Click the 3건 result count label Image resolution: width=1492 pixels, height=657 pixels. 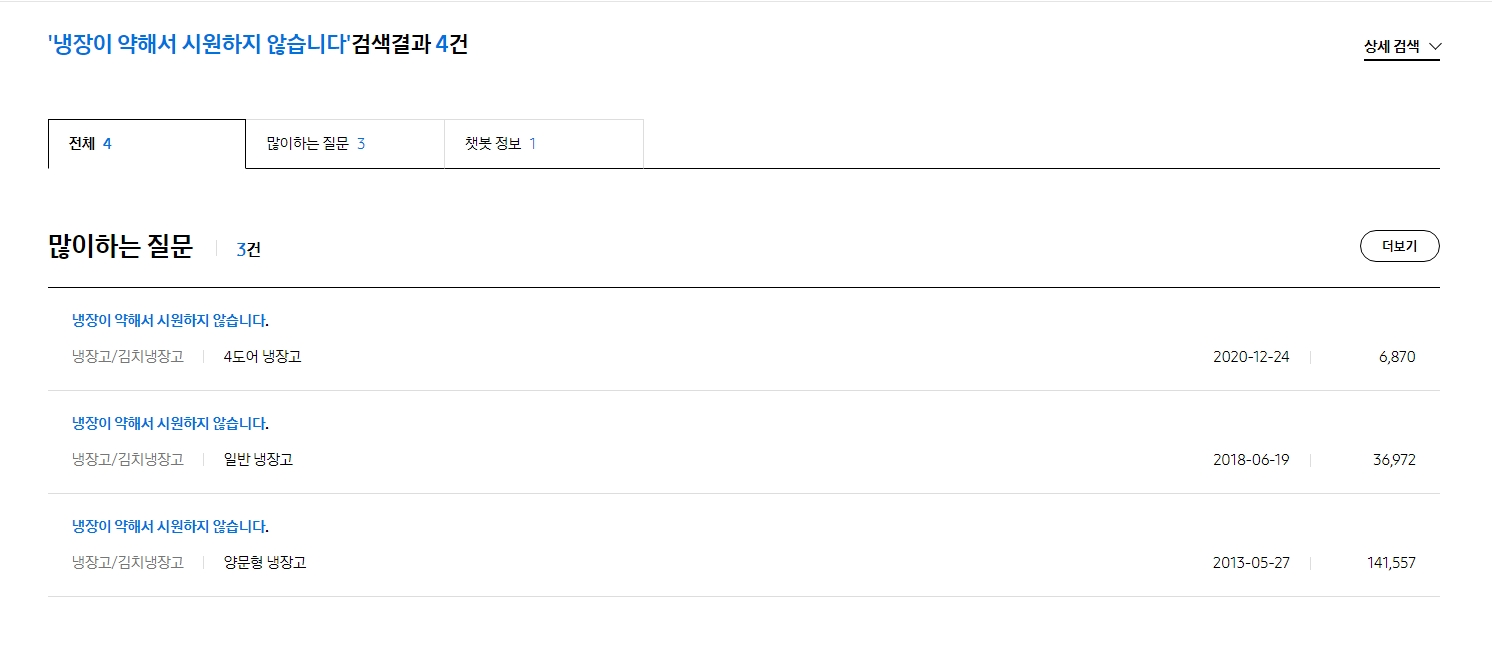pos(249,248)
